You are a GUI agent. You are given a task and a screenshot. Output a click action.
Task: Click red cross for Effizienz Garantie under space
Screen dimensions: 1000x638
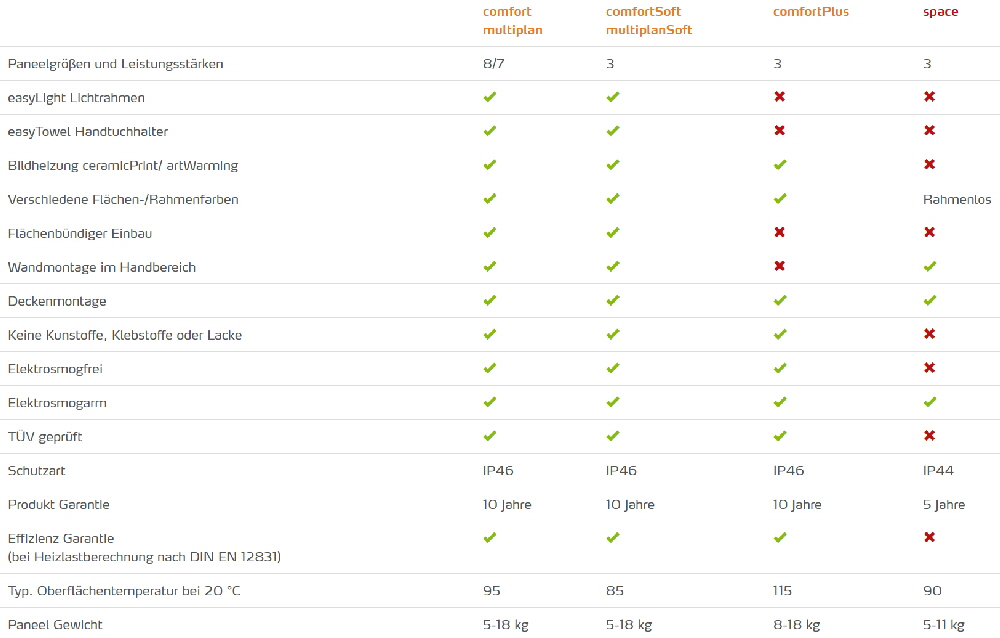930,537
